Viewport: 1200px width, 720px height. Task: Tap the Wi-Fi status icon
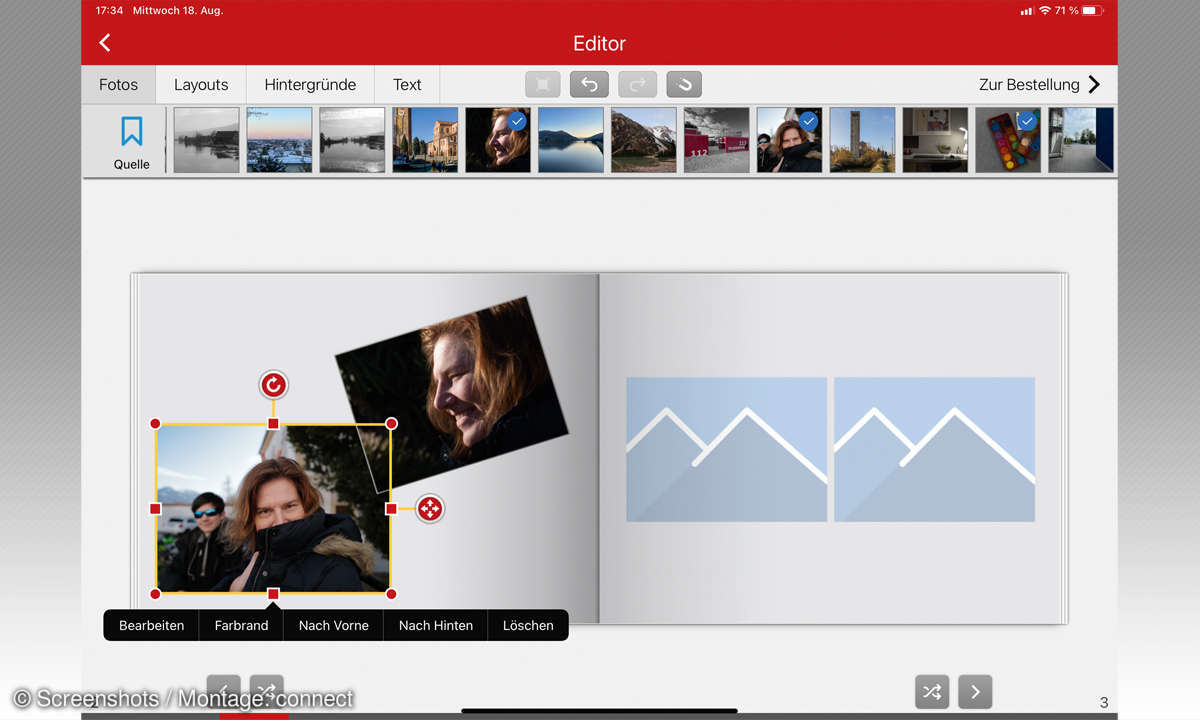[x=1045, y=10]
